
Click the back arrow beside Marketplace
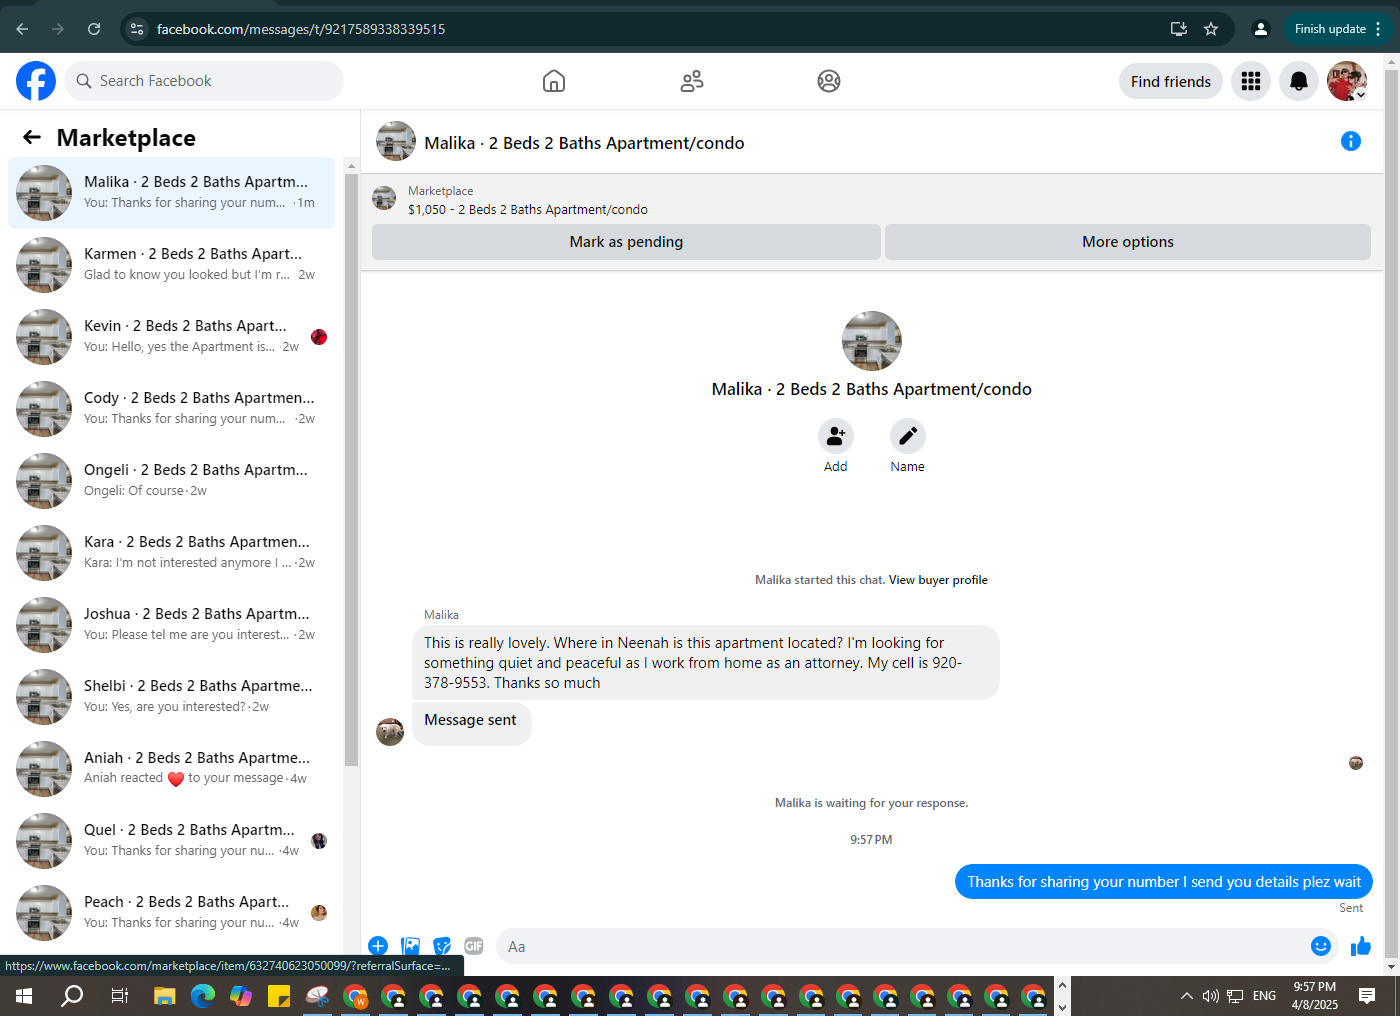click(x=32, y=137)
